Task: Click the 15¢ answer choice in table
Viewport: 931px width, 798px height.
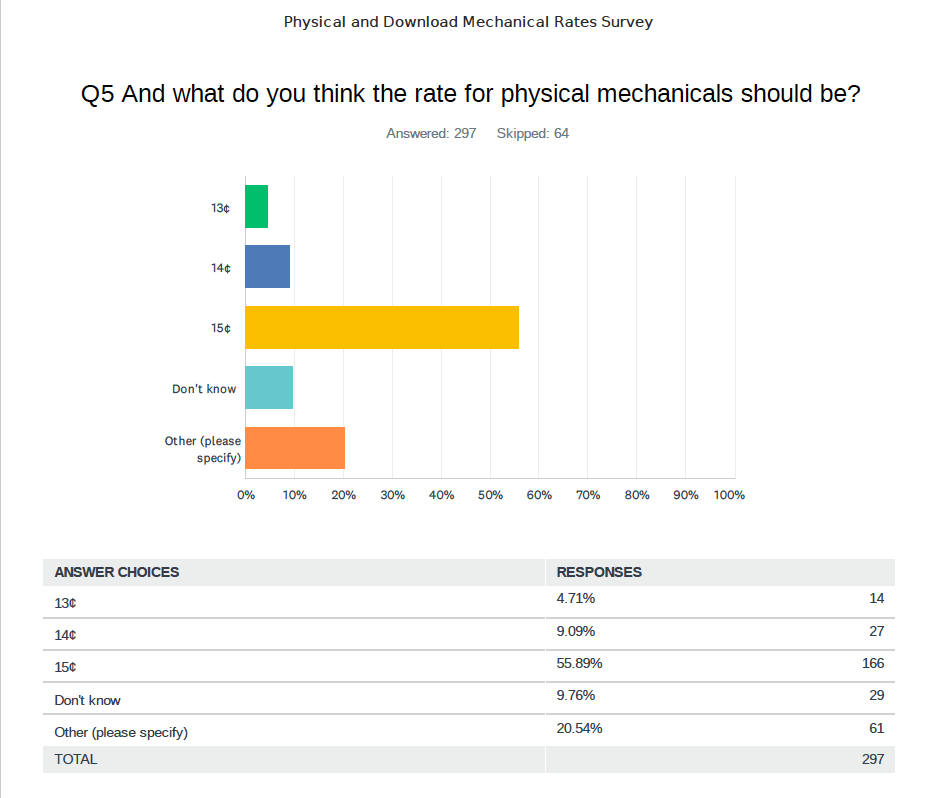Action: pos(66,667)
